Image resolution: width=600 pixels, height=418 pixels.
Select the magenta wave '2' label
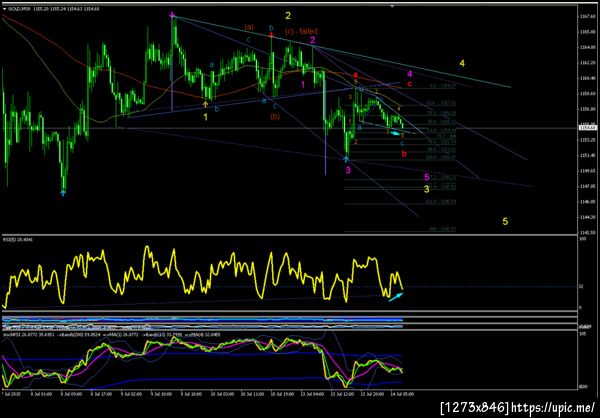[x=313, y=40]
